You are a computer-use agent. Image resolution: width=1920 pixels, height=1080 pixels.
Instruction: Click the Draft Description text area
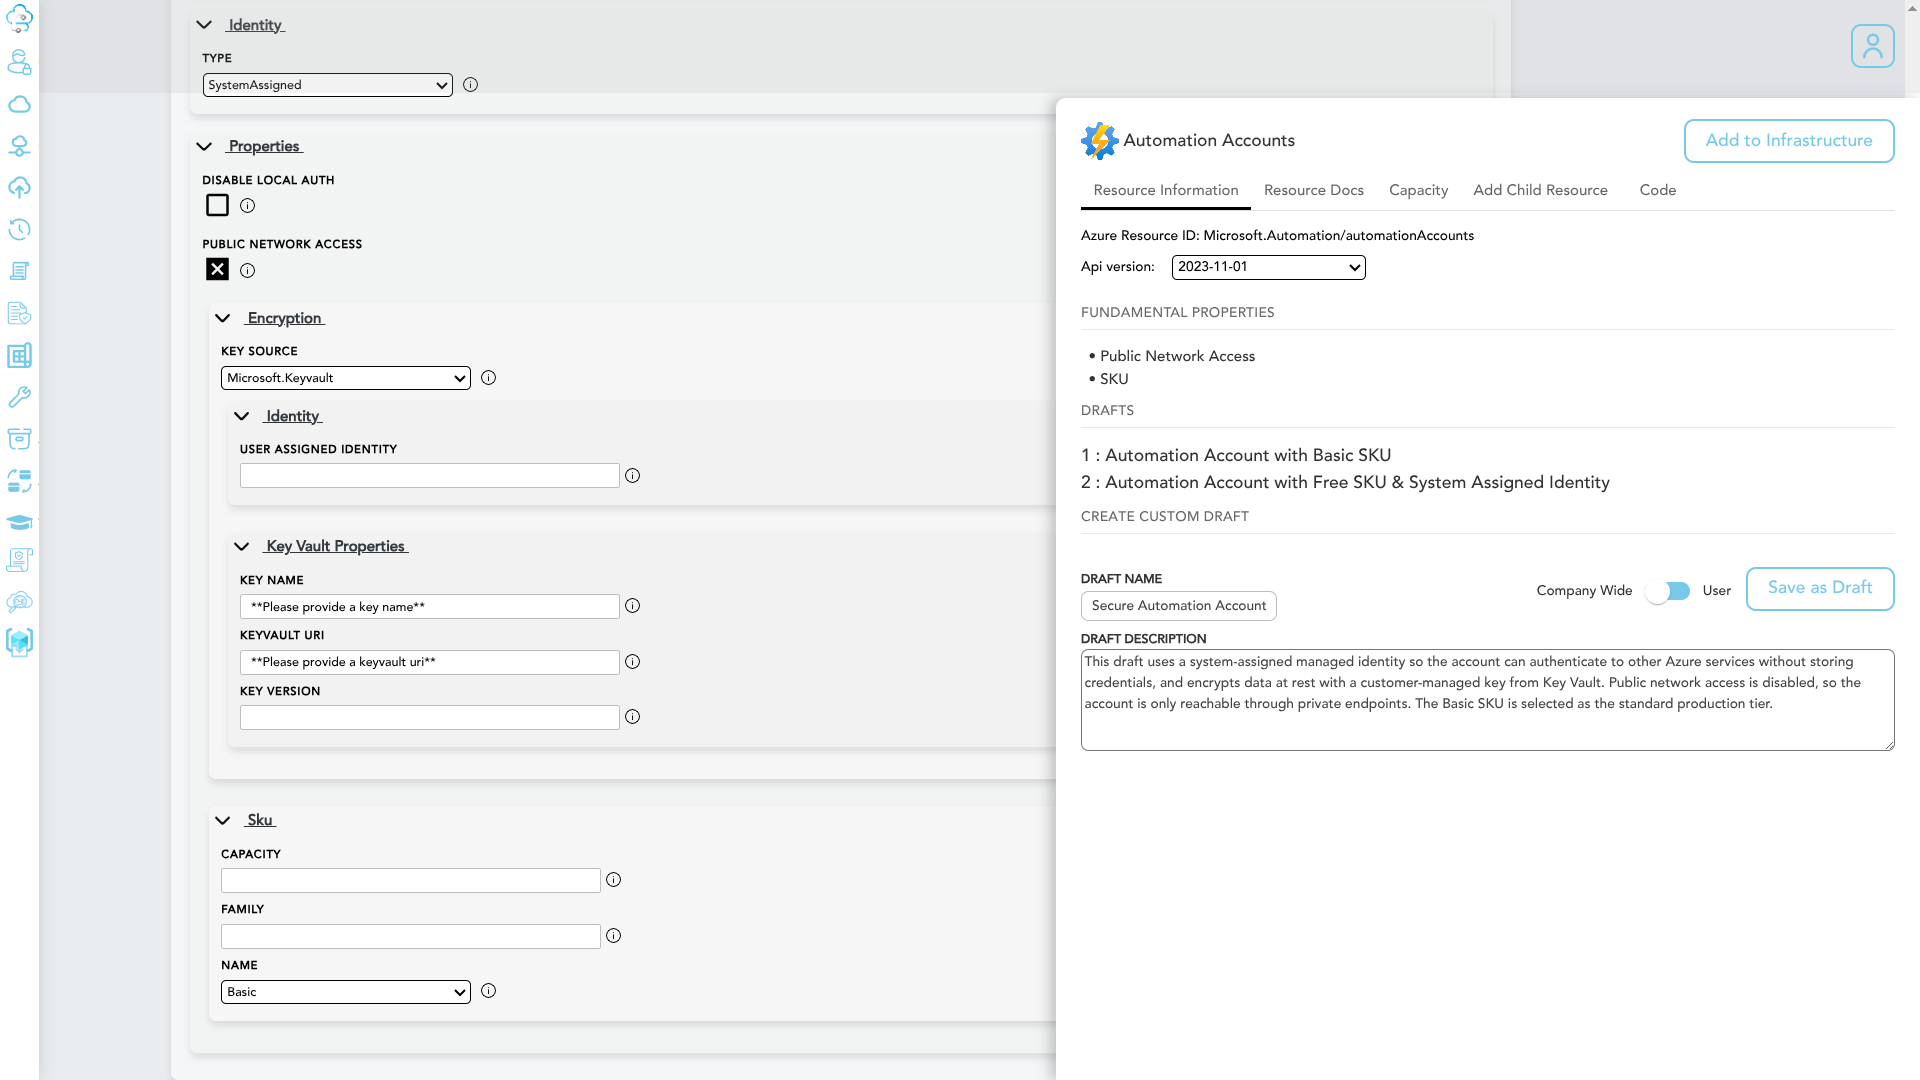[x=1487, y=700]
